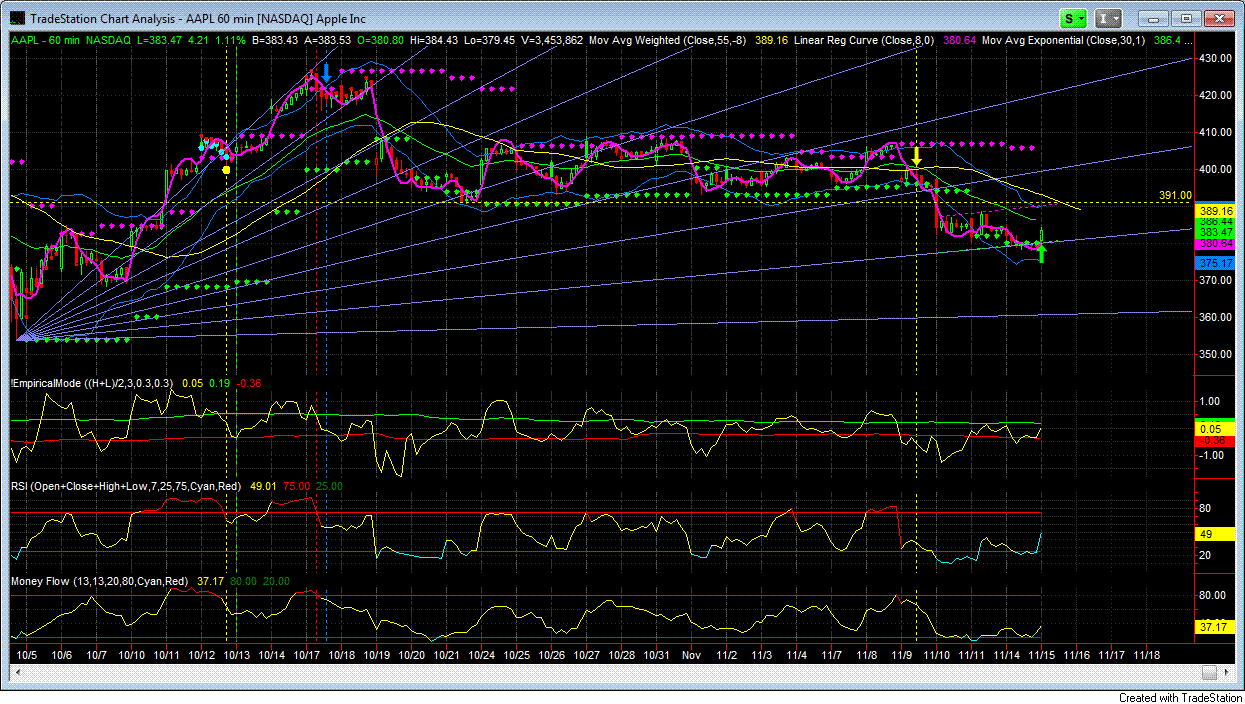The height and width of the screenshot is (704, 1245).
Task: Click the magenta 380.64 price axis tag
Action: (1216, 243)
